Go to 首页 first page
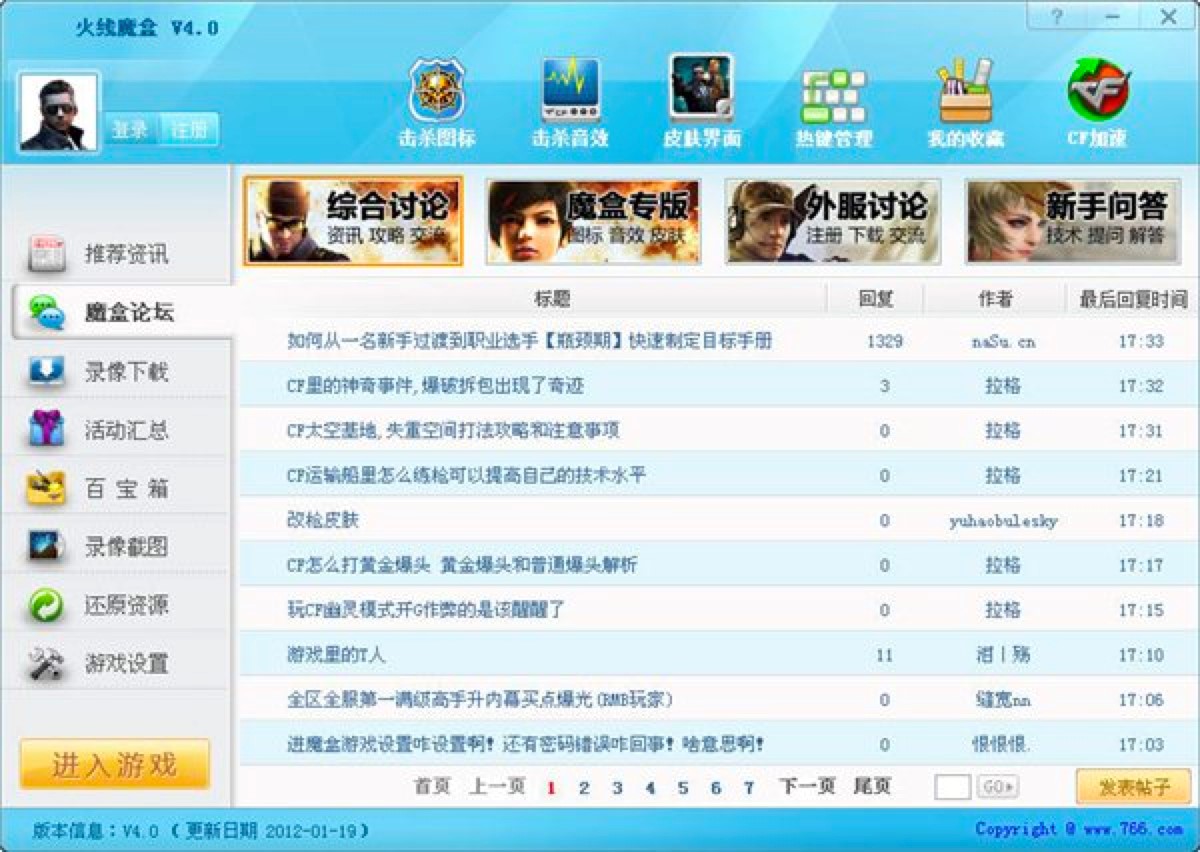 (x=433, y=787)
